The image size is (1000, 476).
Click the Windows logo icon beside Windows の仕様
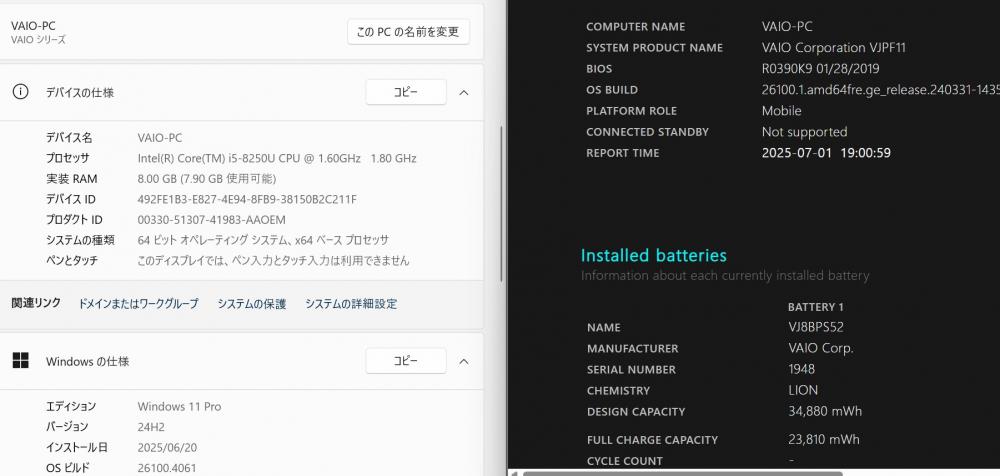point(20,361)
